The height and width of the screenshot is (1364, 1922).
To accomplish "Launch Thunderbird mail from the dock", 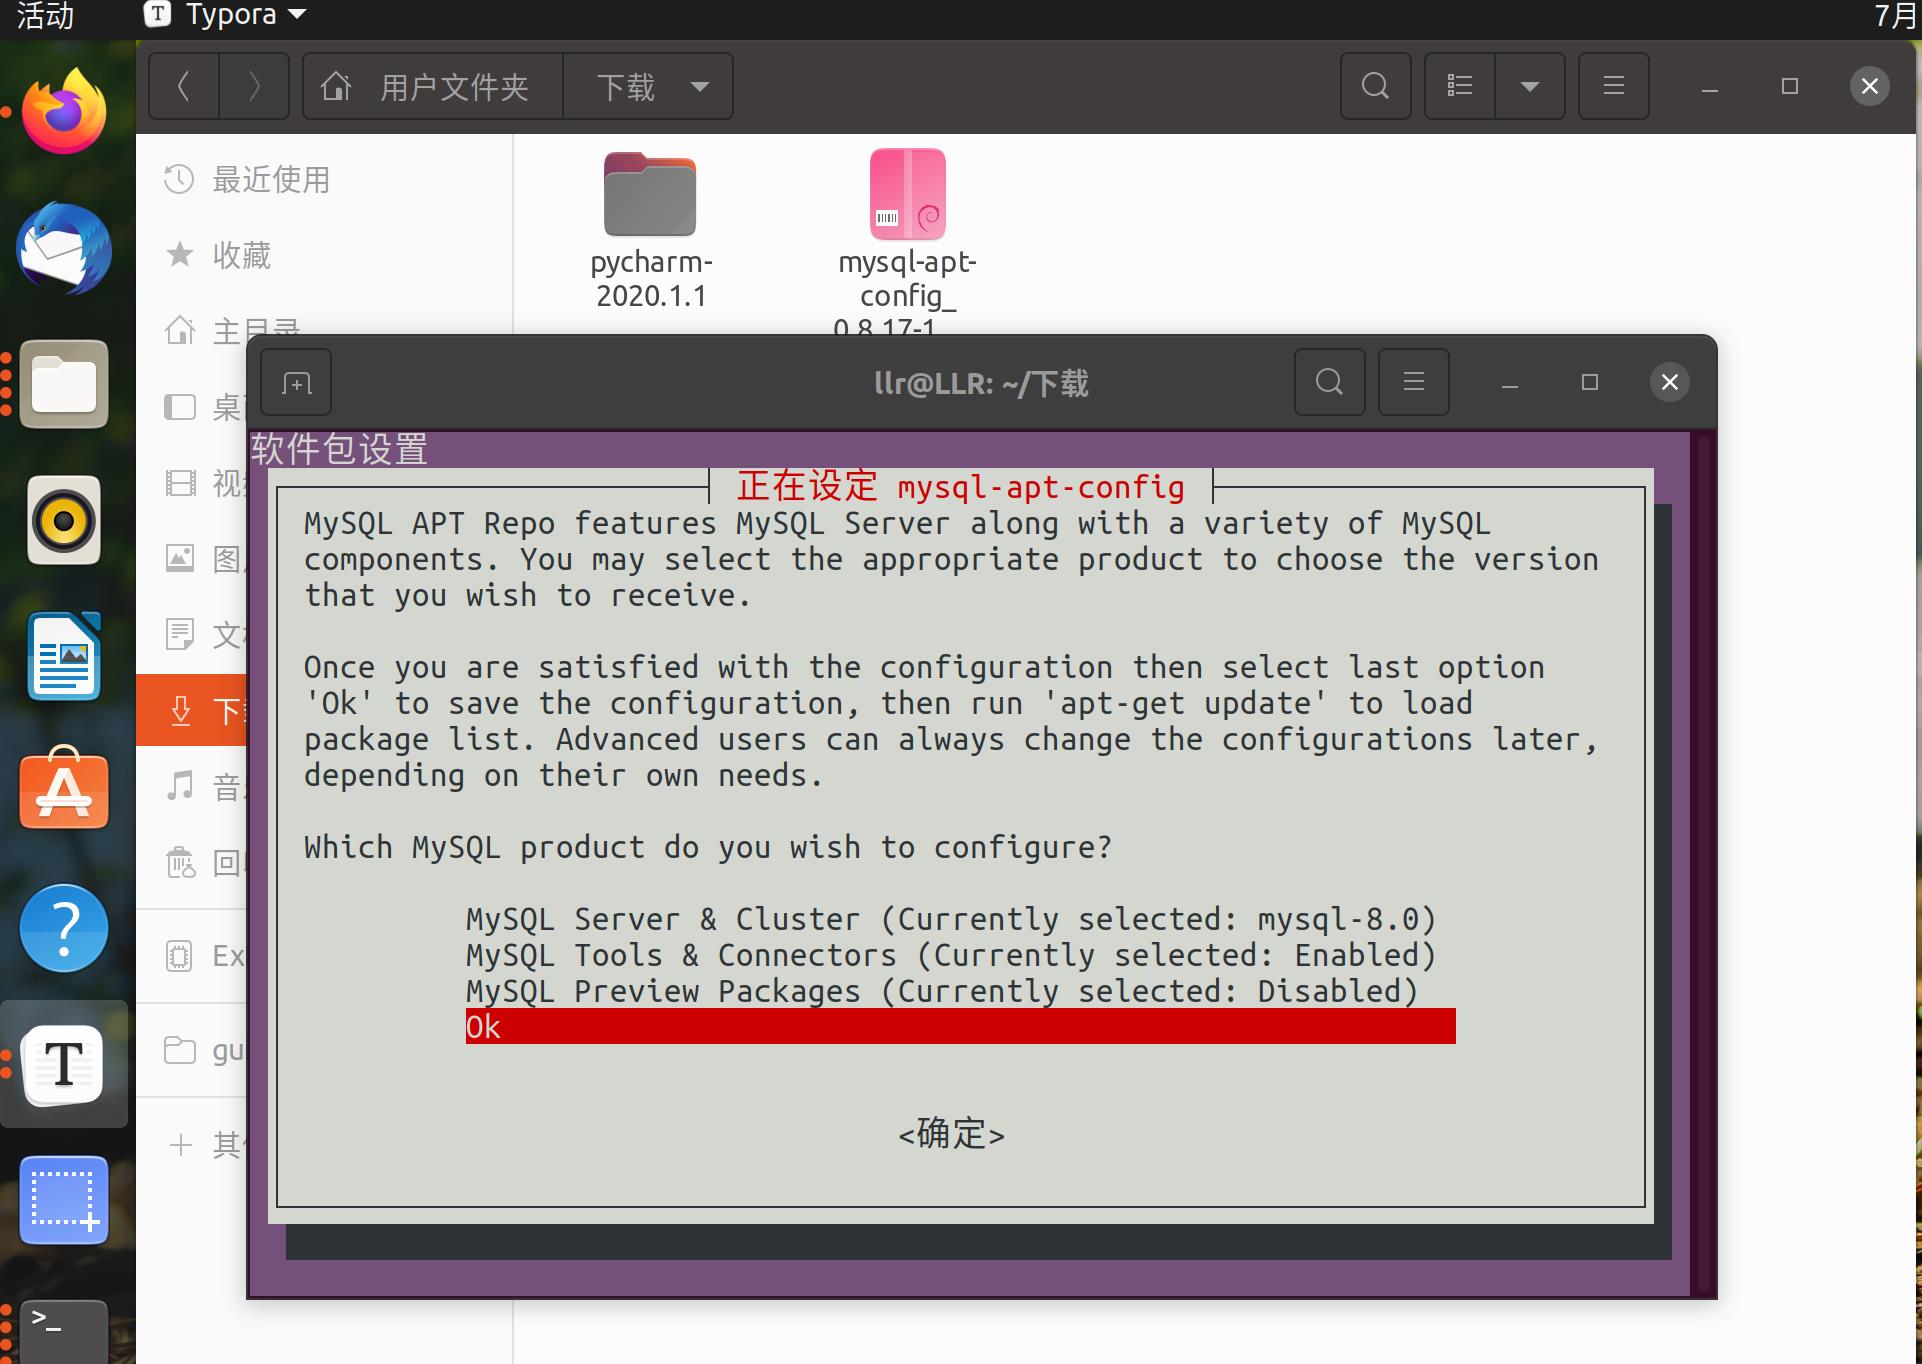I will coord(64,248).
